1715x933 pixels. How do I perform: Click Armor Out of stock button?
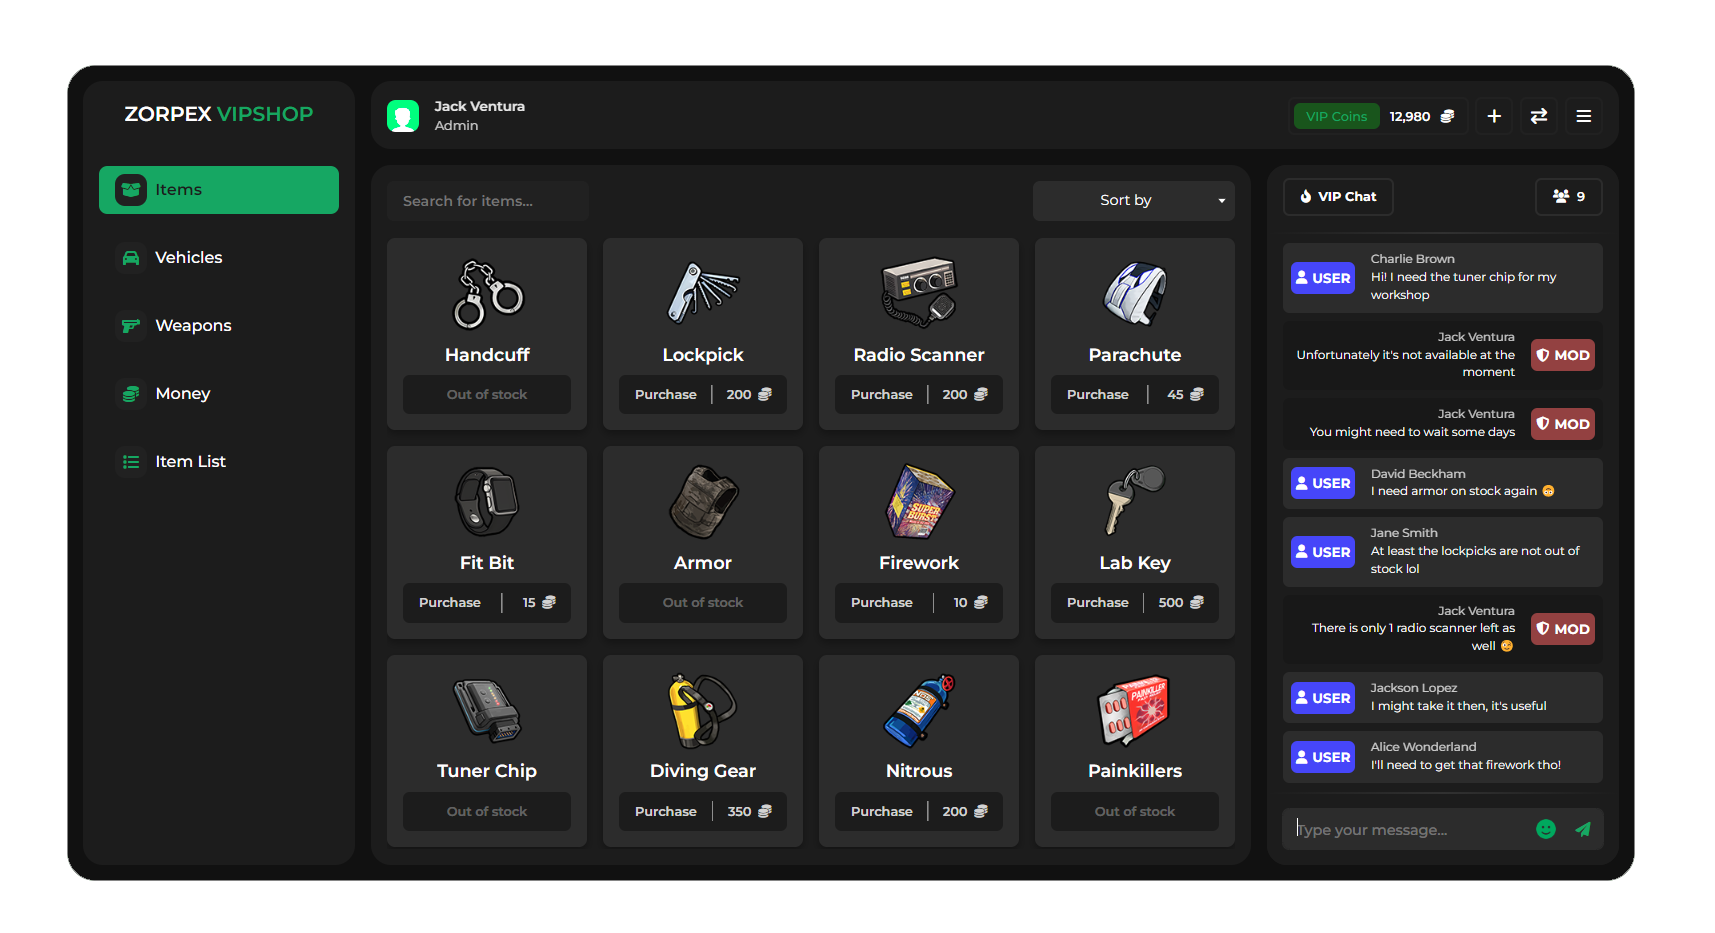(703, 603)
